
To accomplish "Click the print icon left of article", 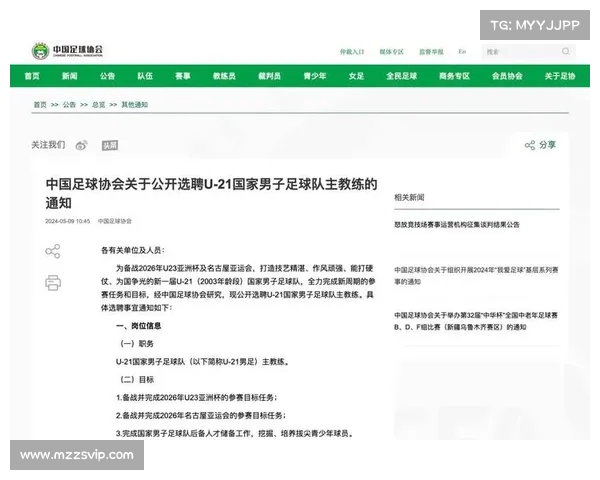I will pos(53,283).
